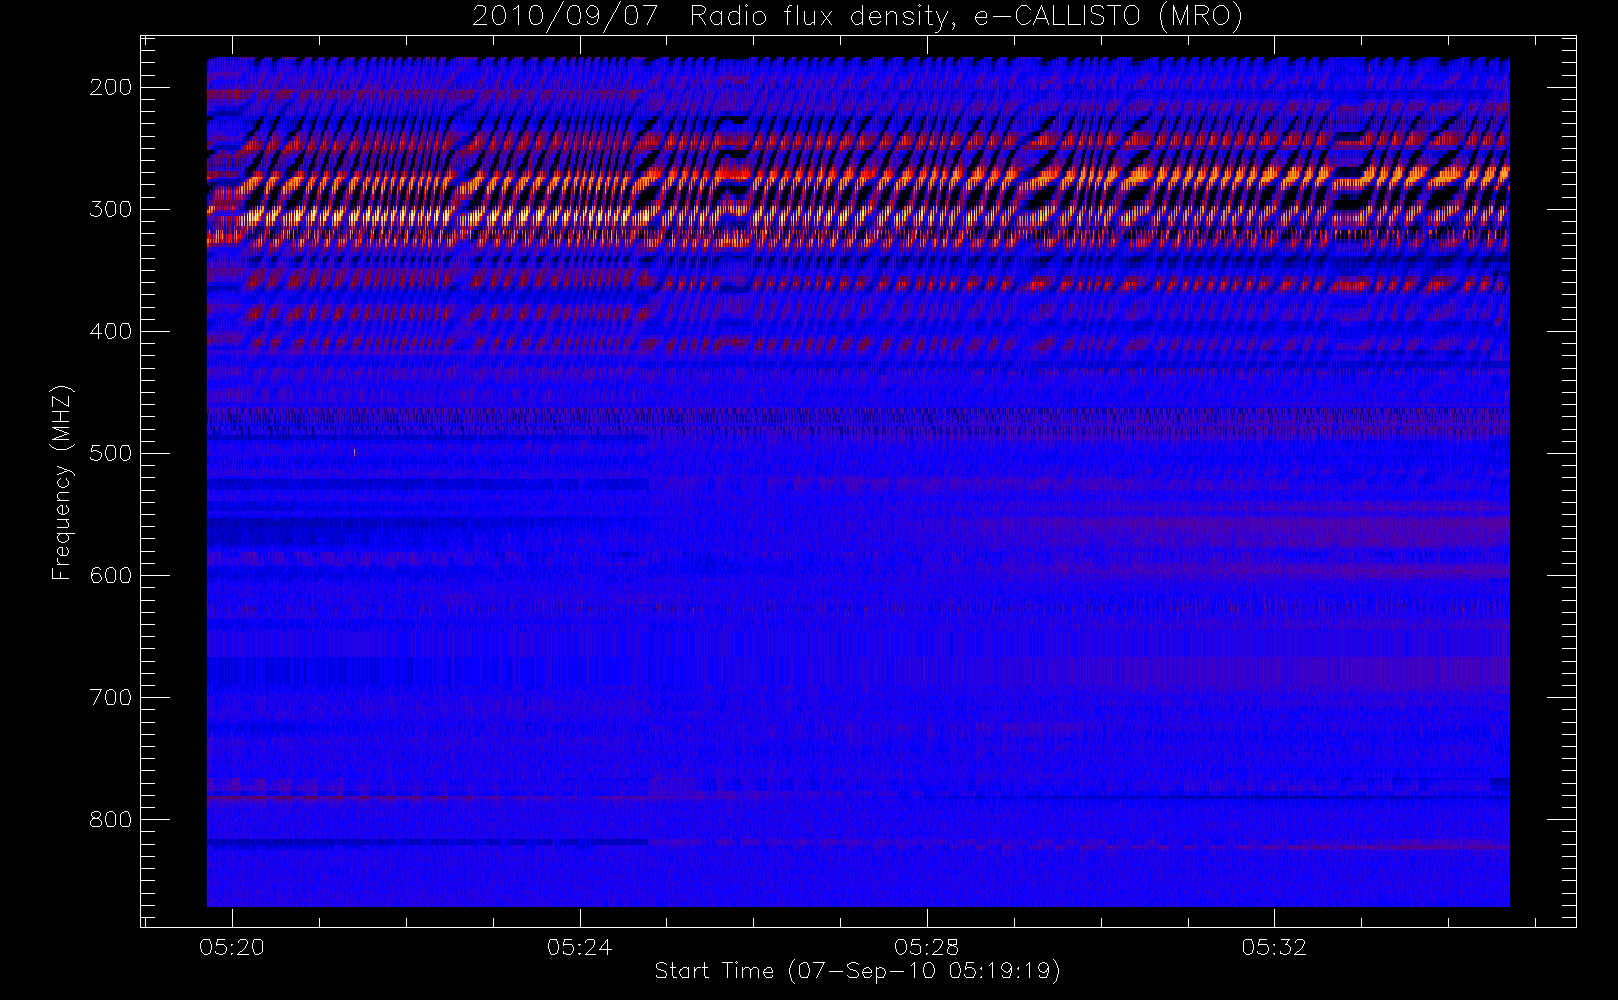The image size is (1618, 1000).
Task: Click the Frequency (MHZ) axis label
Action: 62,482
